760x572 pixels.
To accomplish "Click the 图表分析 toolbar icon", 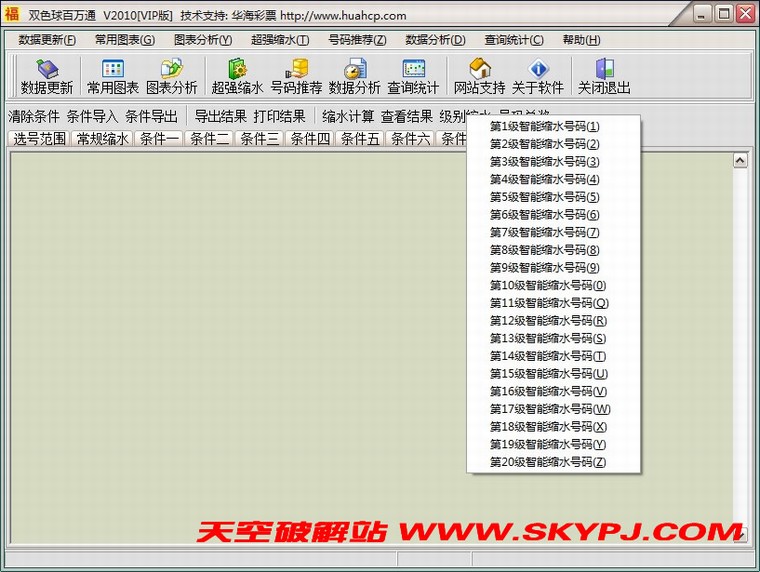I will [x=171, y=76].
